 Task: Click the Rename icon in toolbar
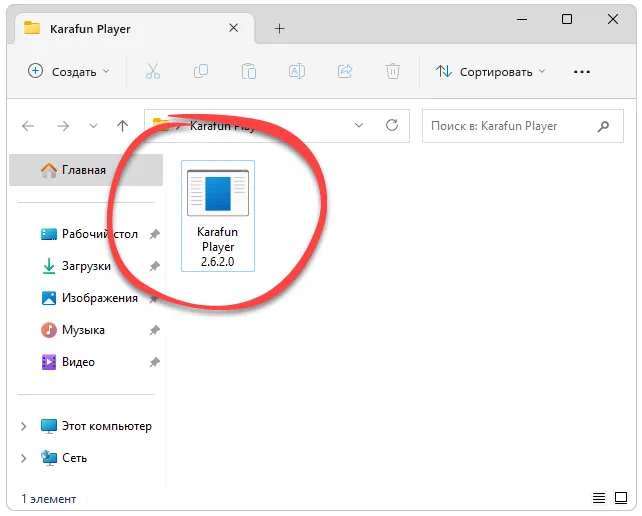[297, 71]
